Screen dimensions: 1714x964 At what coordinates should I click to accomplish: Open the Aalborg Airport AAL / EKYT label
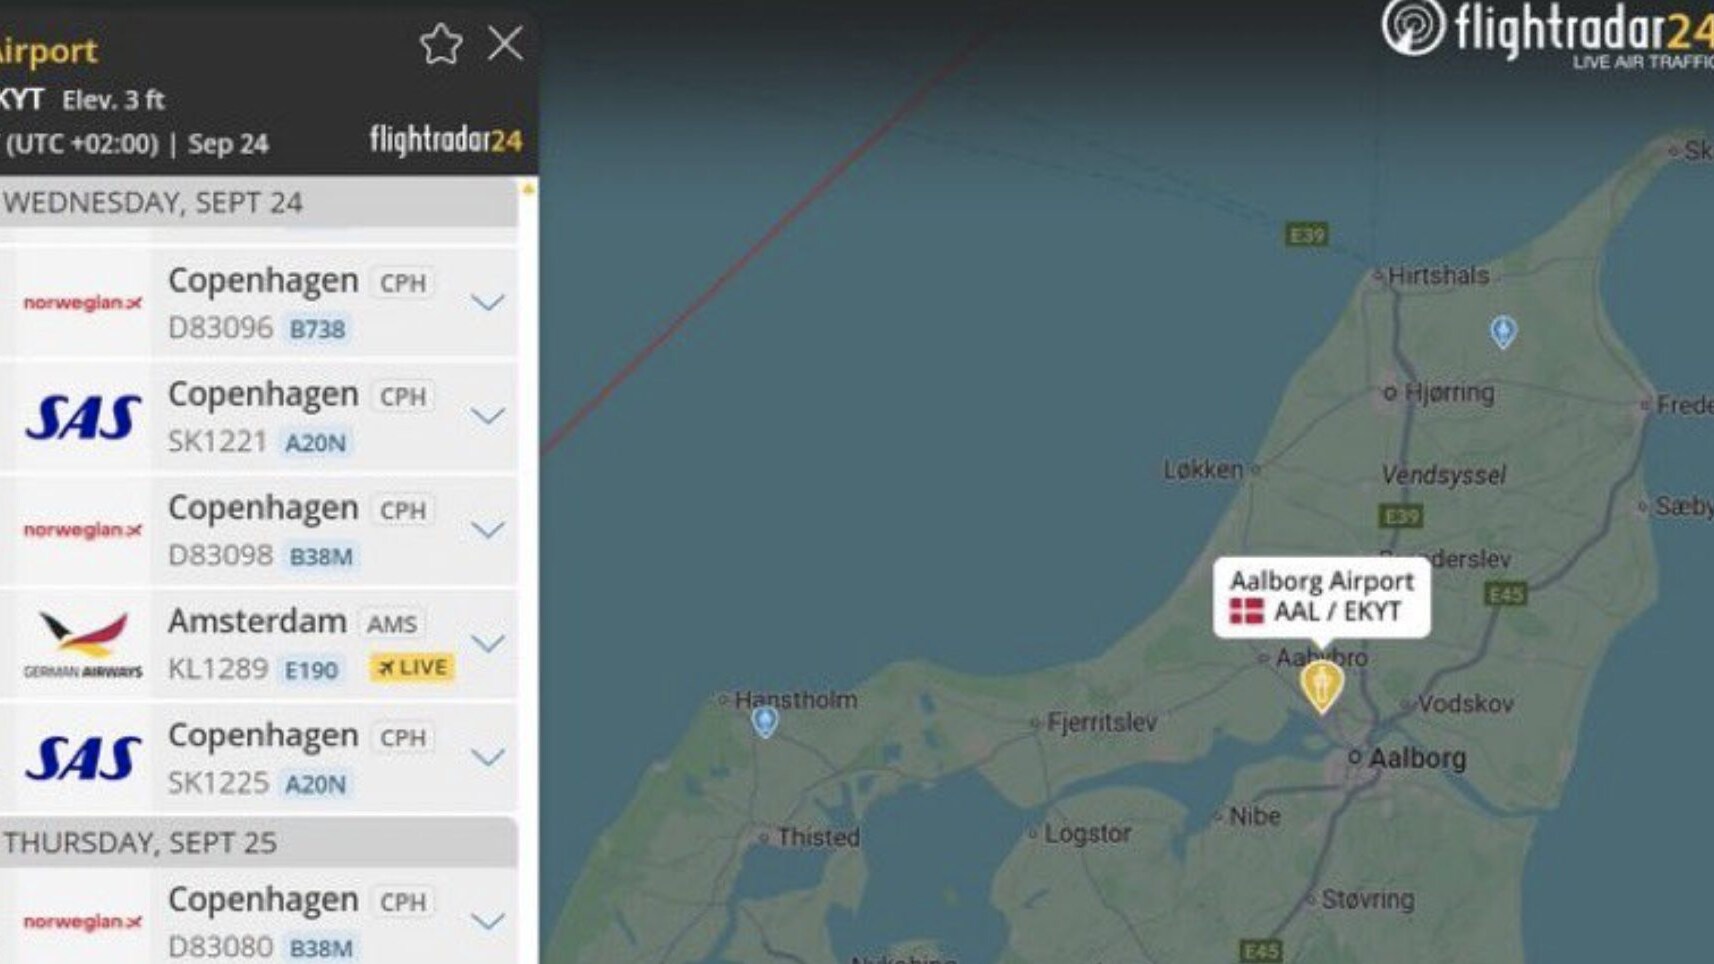pyautogui.click(x=1321, y=597)
